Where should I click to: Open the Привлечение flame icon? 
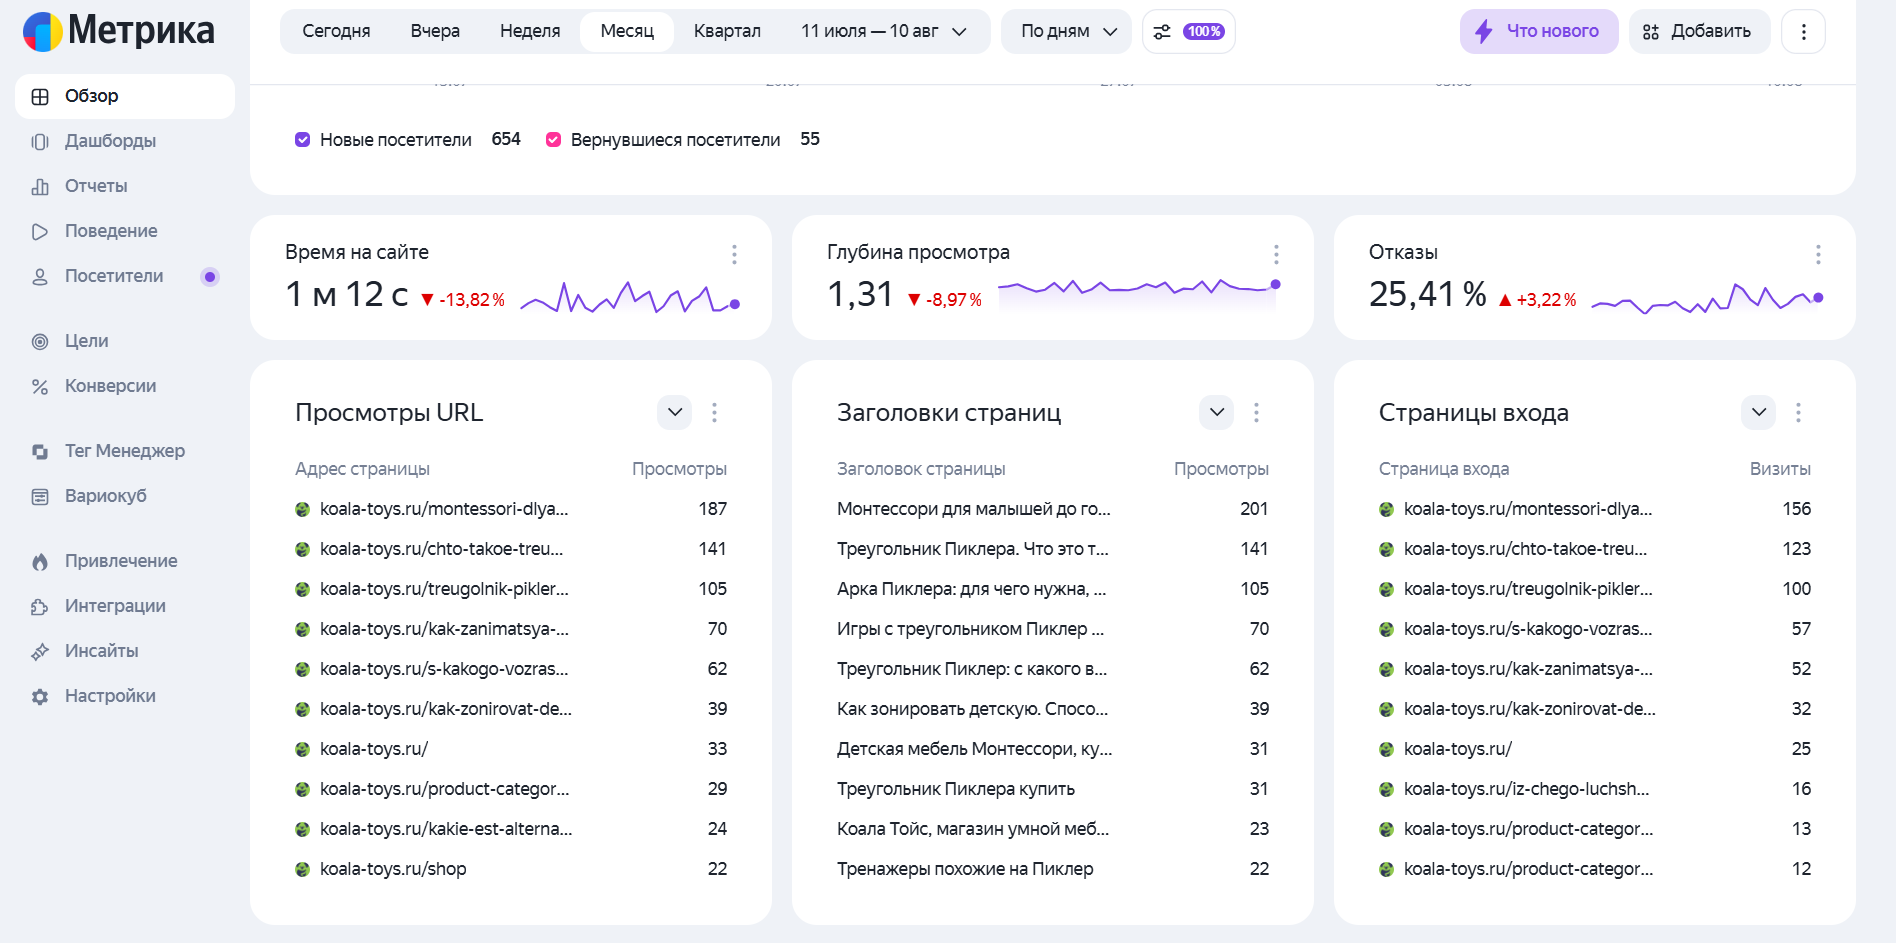(40, 561)
